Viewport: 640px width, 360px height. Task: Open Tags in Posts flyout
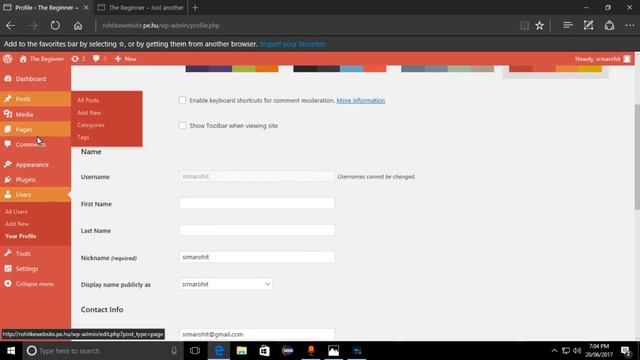click(x=83, y=137)
